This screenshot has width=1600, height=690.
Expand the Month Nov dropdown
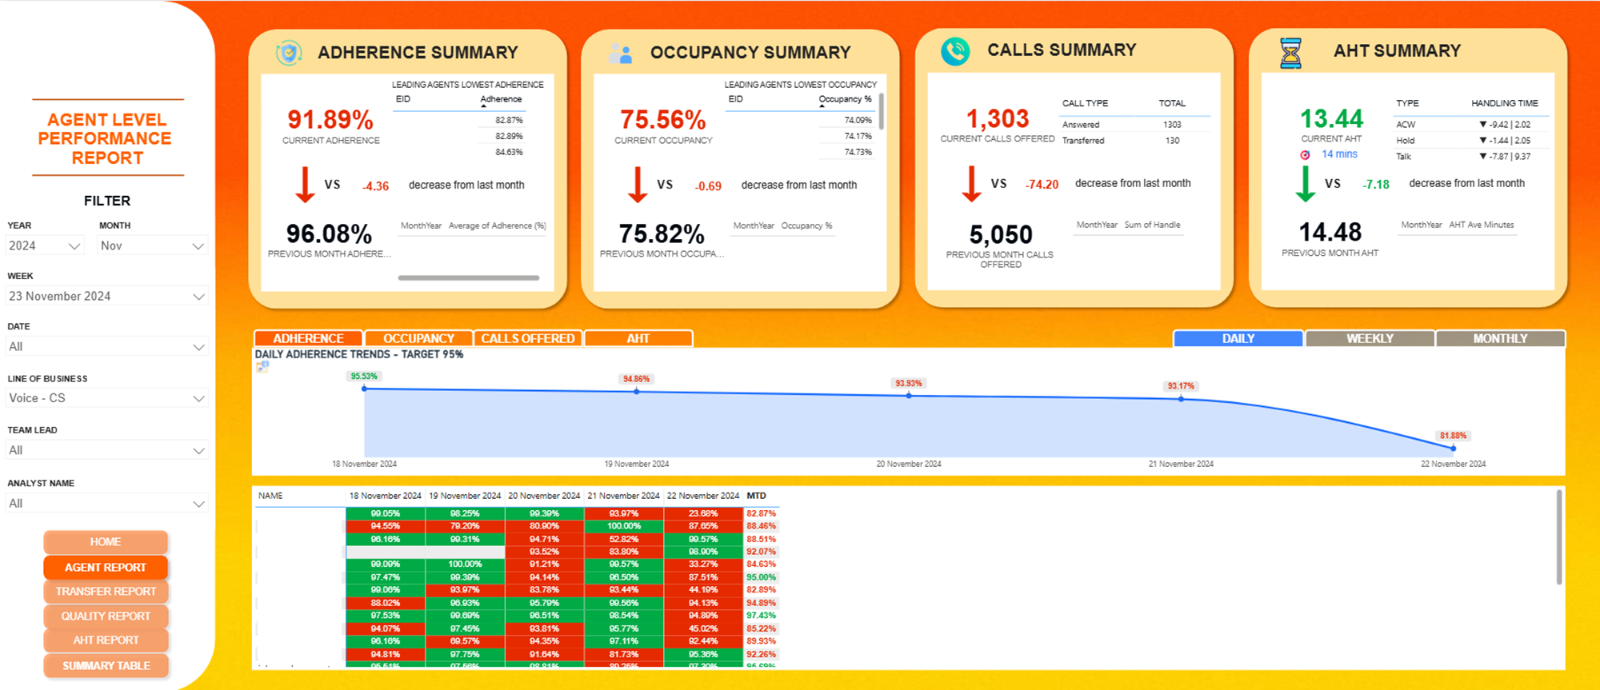(x=153, y=246)
